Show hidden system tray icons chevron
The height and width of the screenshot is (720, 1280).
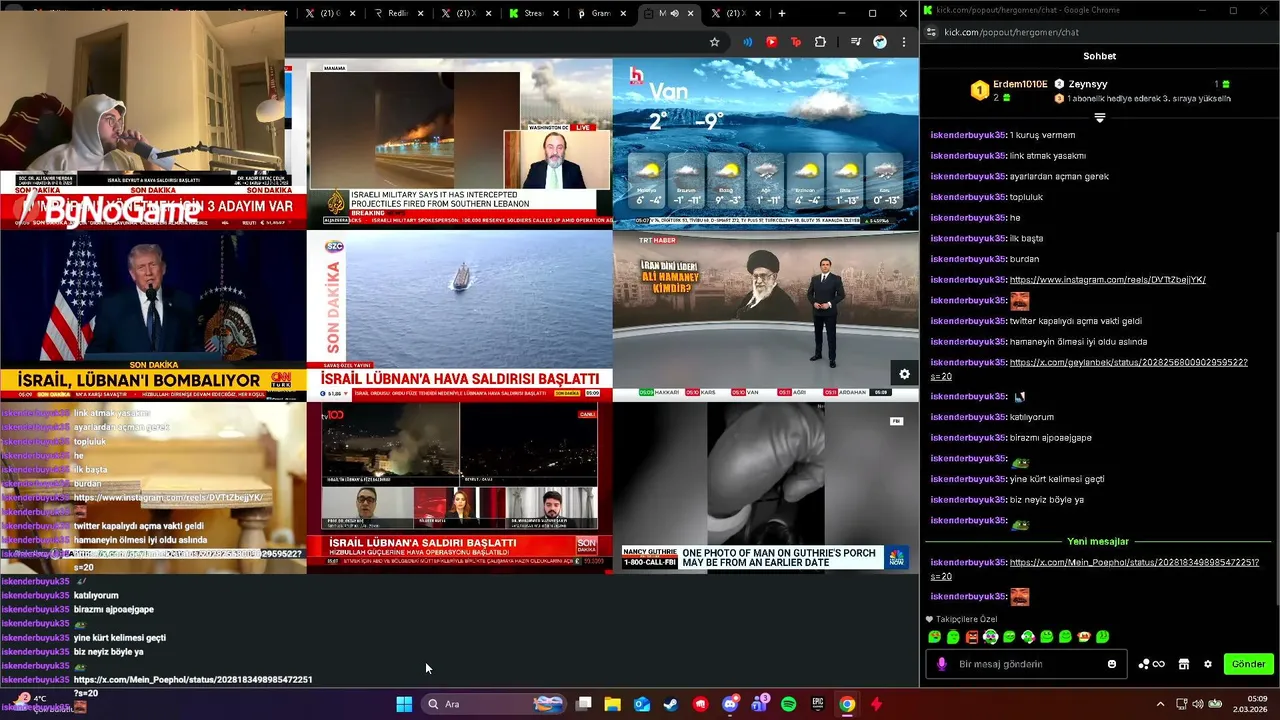[x=1160, y=704]
